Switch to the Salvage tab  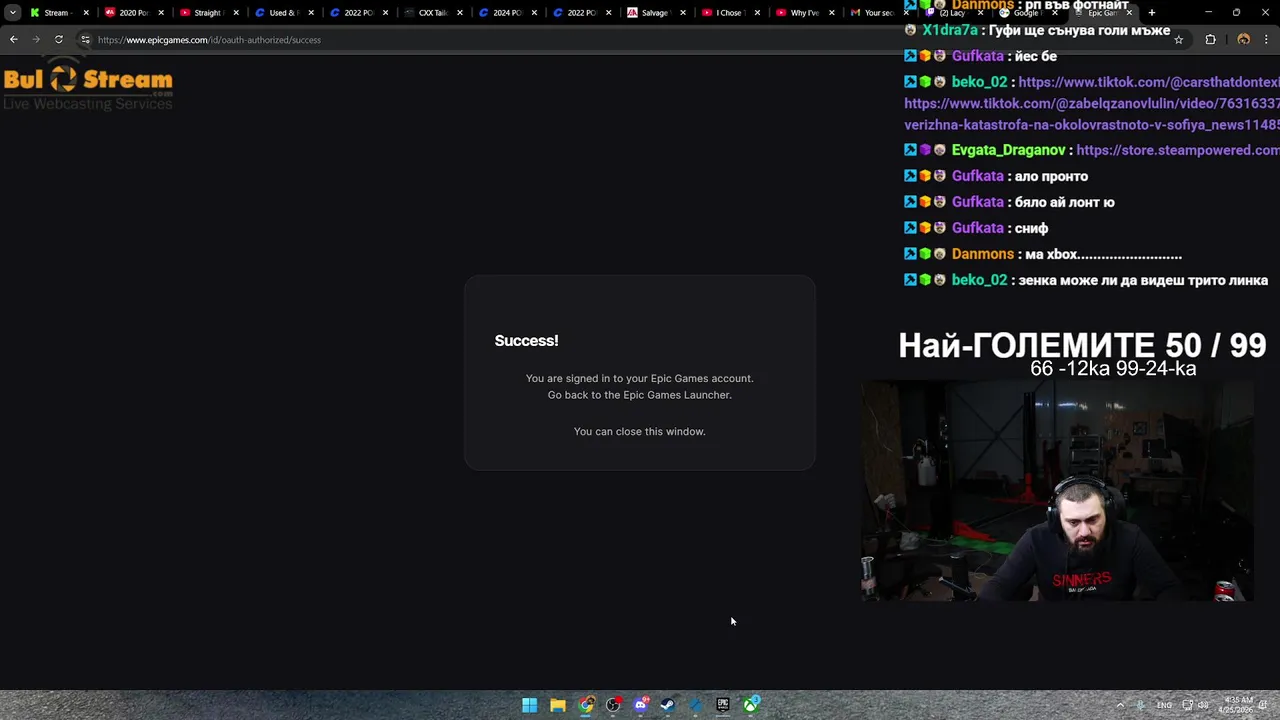click(x=656, y=13)
